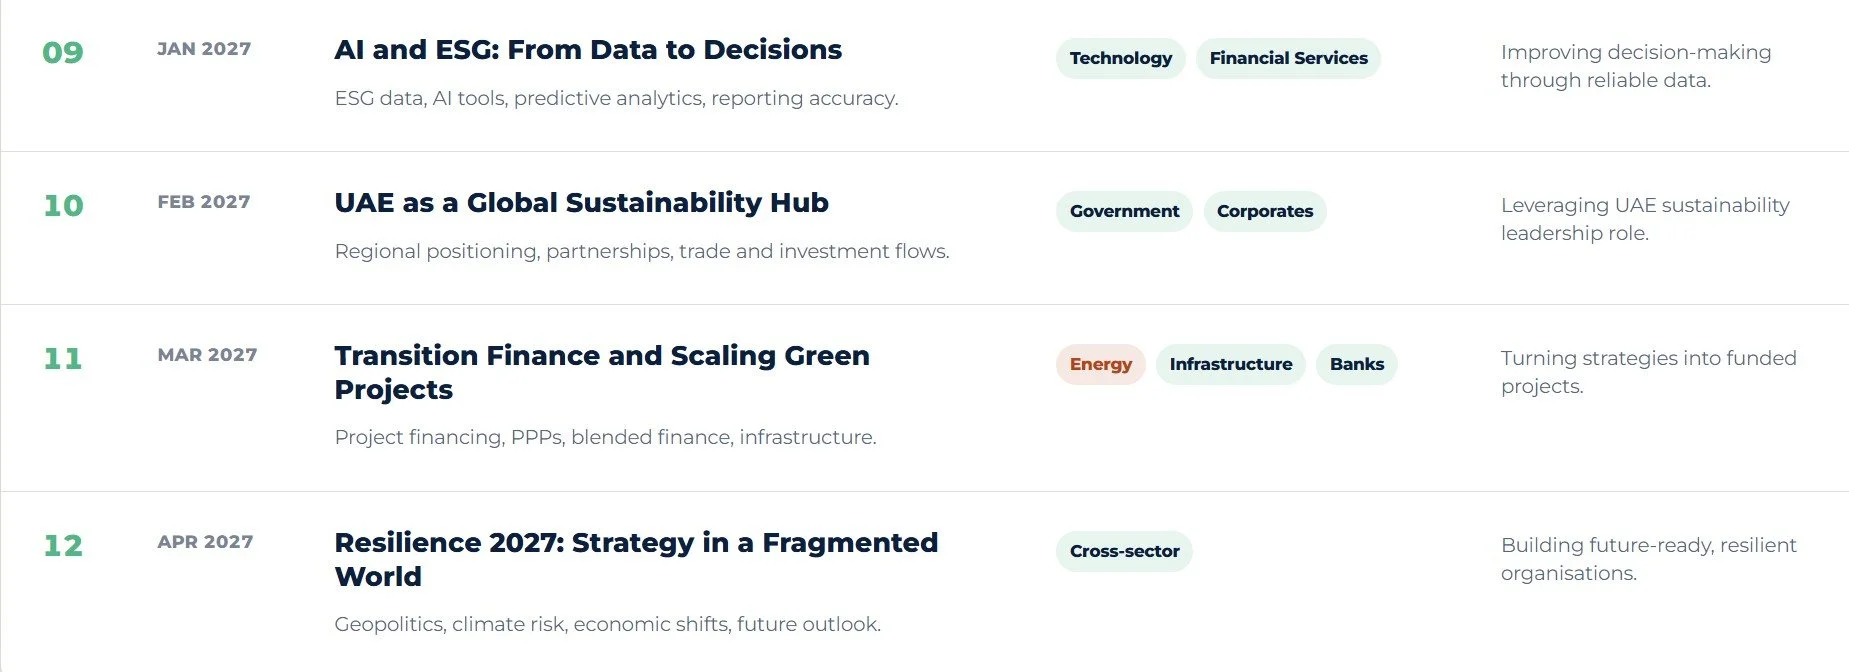Select the orange Energy tag
Screen dimensions: 1849x672
tap(1100, 364)
